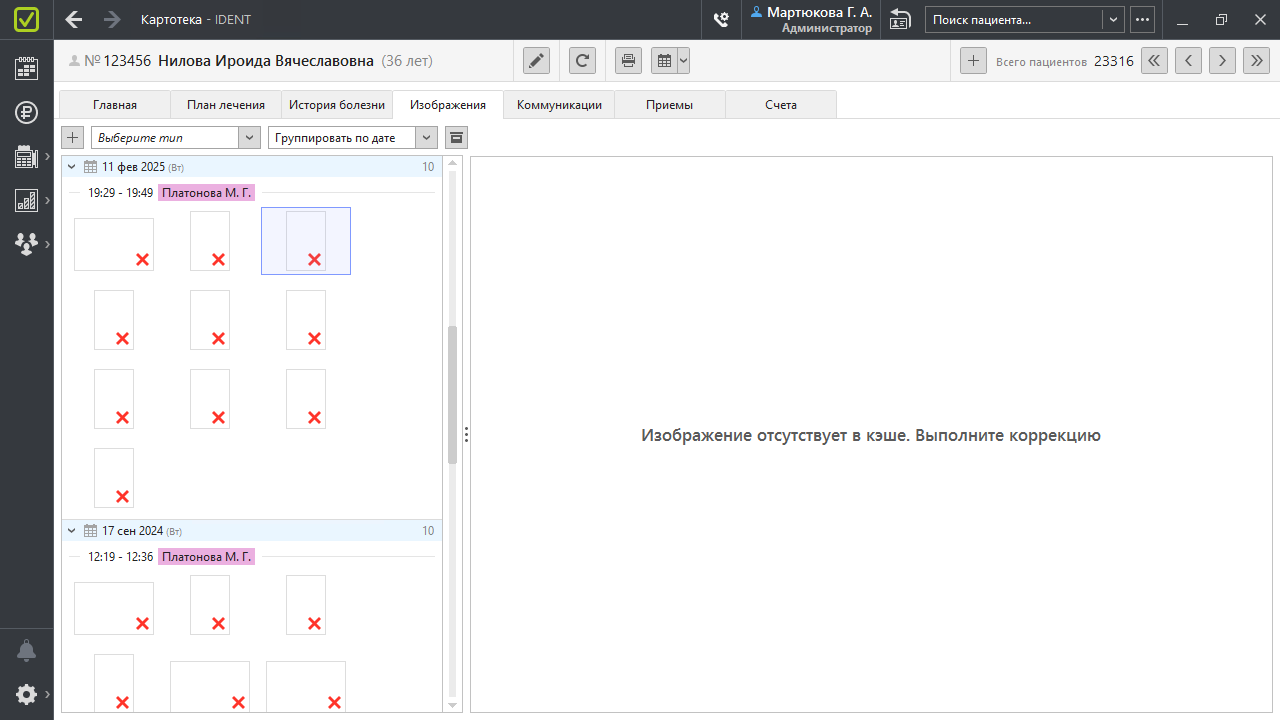Click the add image plus button
1280x720 pixels.
[x=73, y=137]
